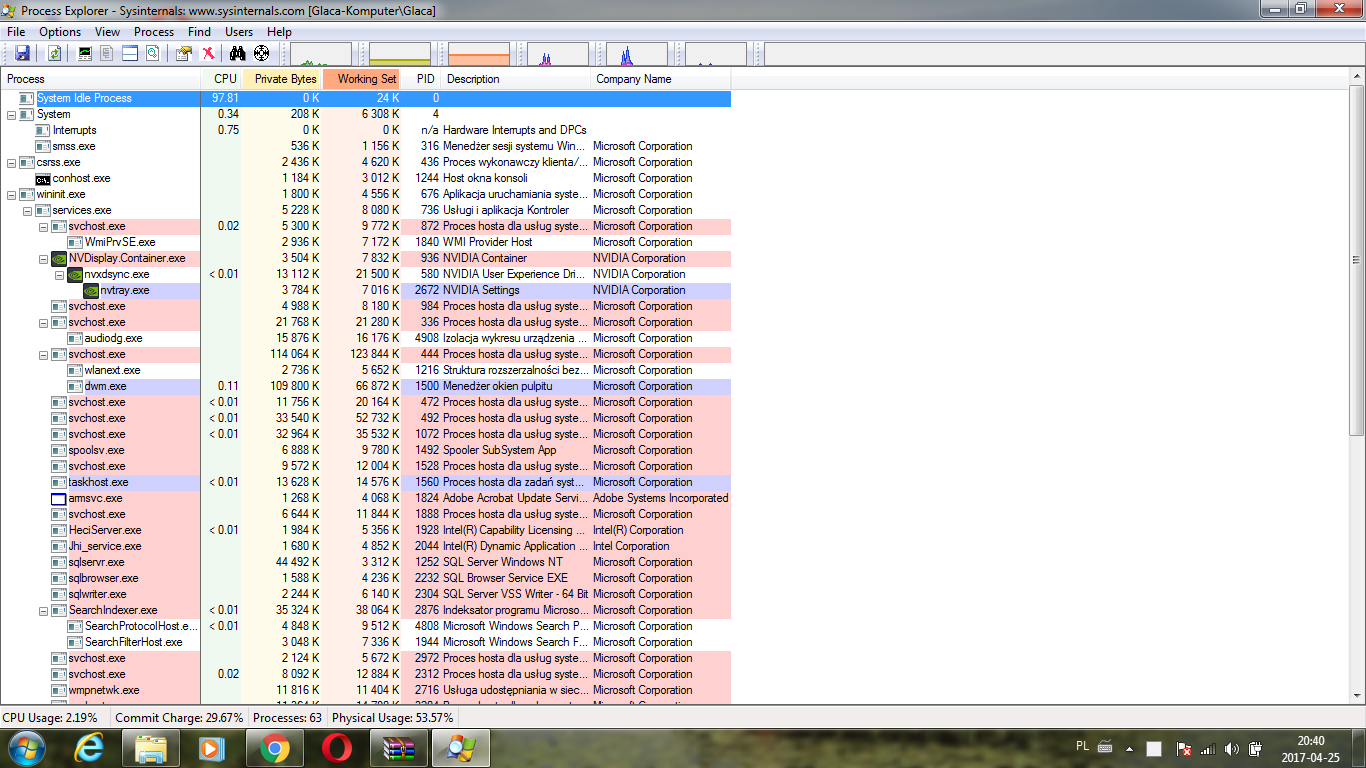Select the sqlservr.exe process
The width and height of the screenshot is (1366, 768).
pos(366,562)
